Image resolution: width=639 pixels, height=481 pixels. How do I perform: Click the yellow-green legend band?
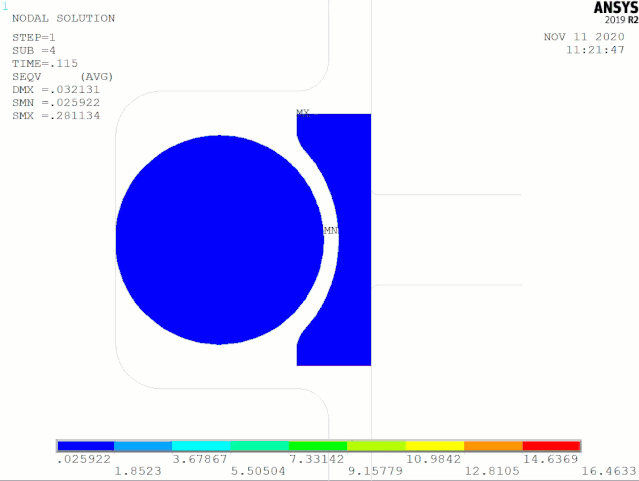point(377,446)
